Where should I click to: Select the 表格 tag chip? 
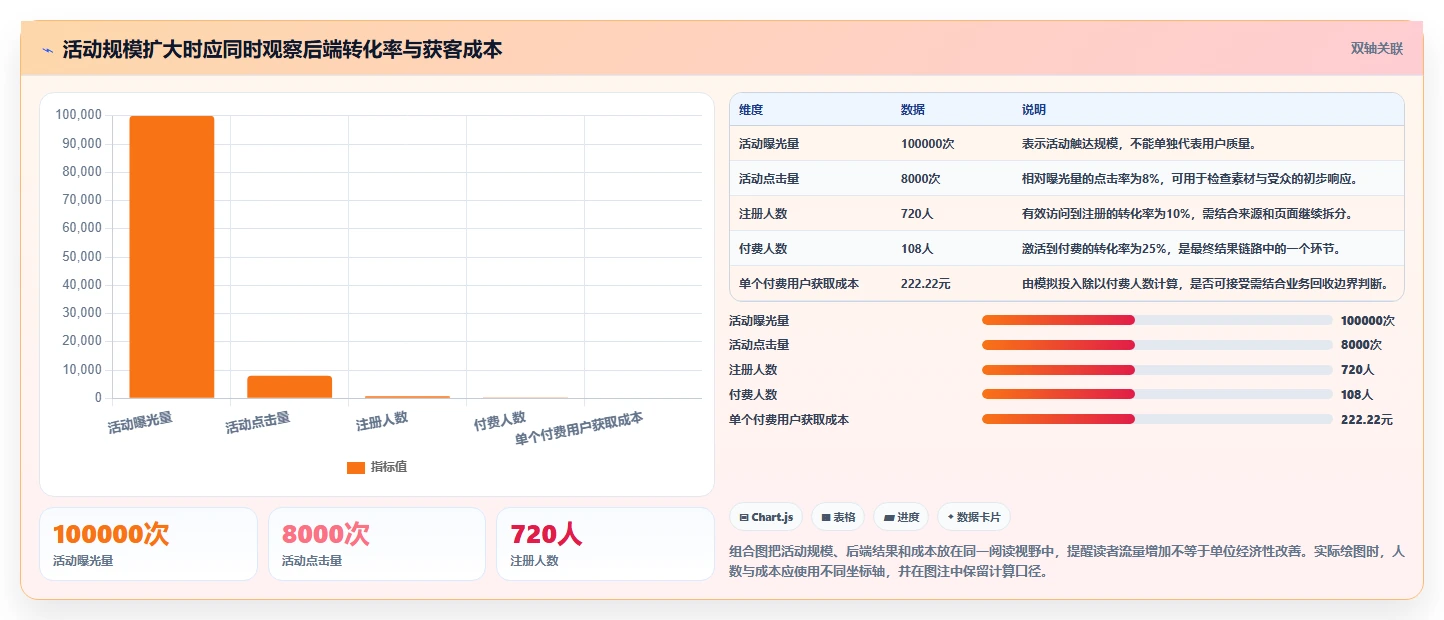(838, 517)
